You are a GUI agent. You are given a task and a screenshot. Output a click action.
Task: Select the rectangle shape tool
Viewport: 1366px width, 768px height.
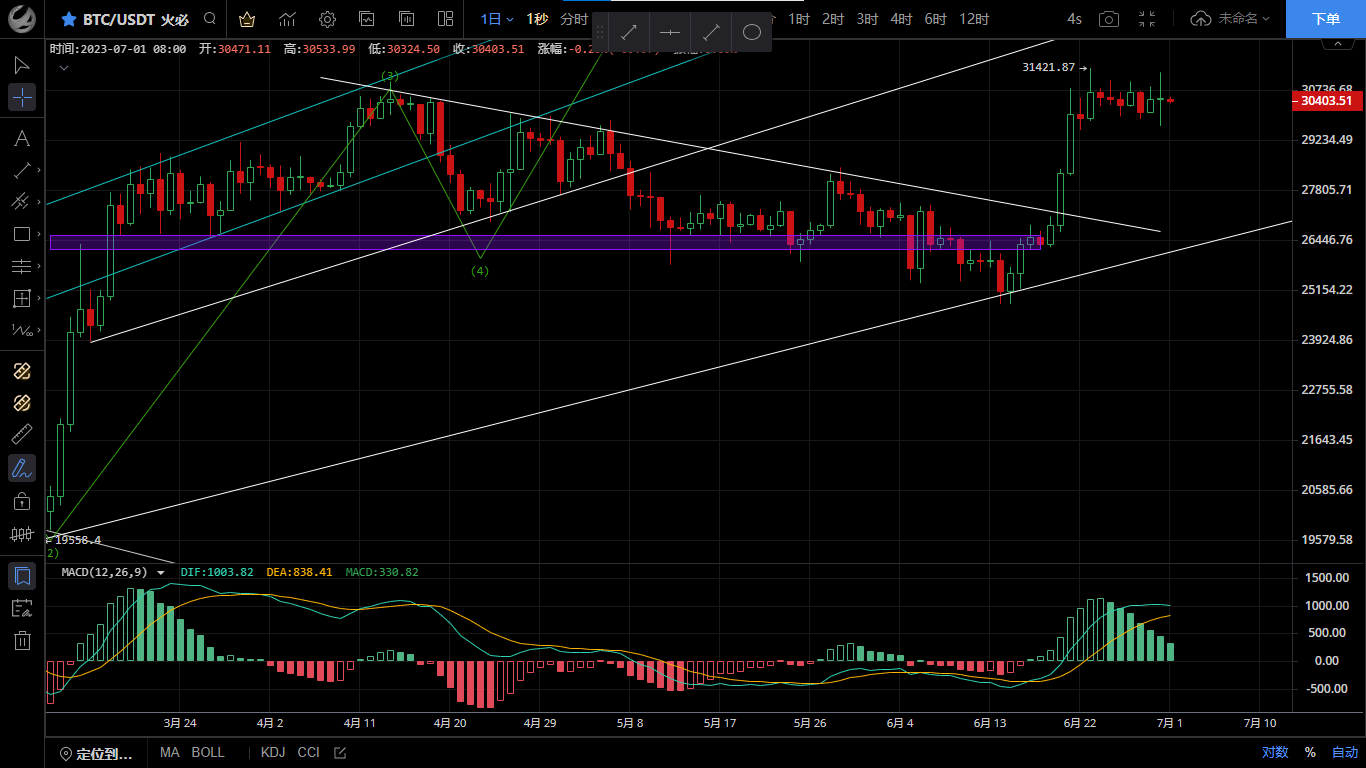point(22,234)
